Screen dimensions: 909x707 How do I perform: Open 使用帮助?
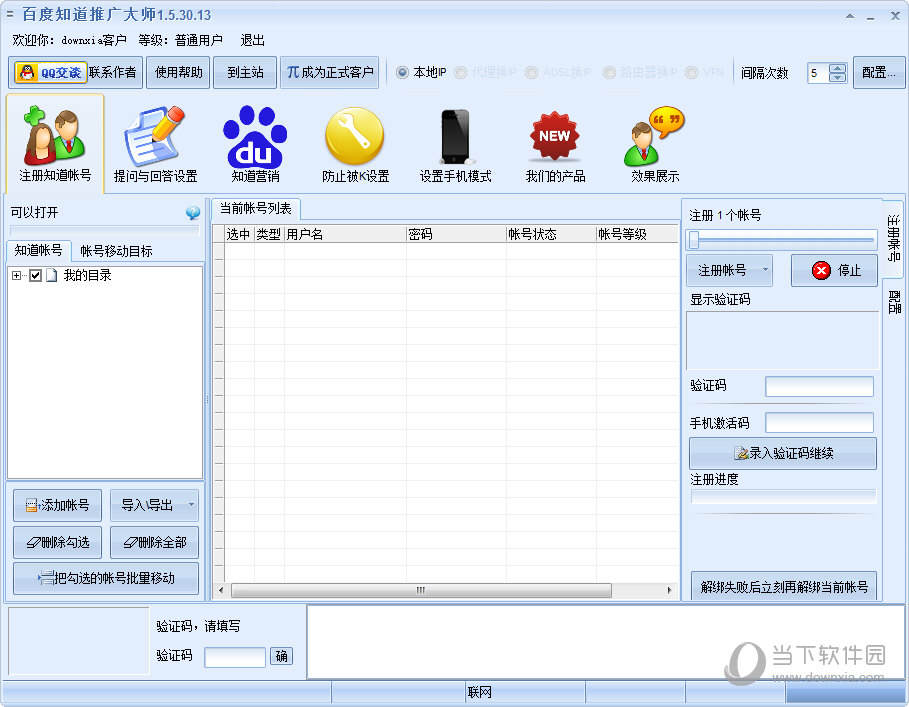pos(179,72)
